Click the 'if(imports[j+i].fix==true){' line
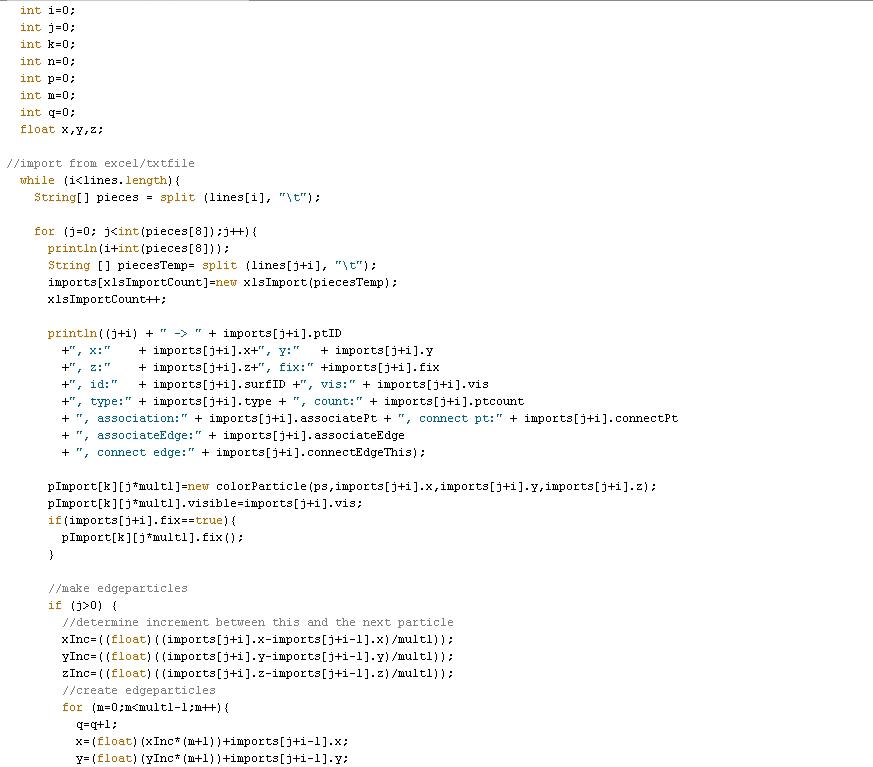 point(142,520)
